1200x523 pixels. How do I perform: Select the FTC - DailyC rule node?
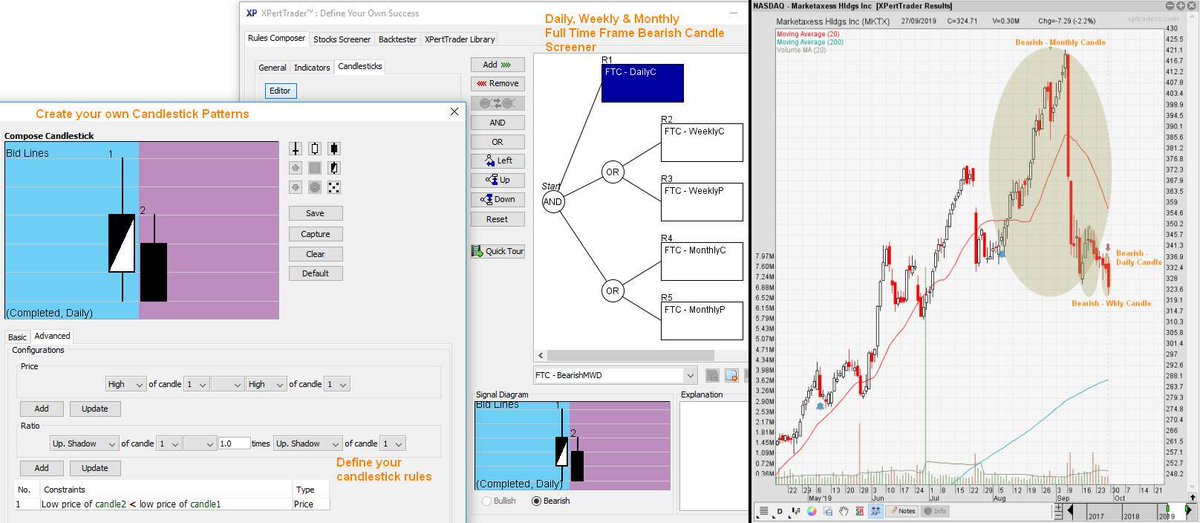(642, 83)
